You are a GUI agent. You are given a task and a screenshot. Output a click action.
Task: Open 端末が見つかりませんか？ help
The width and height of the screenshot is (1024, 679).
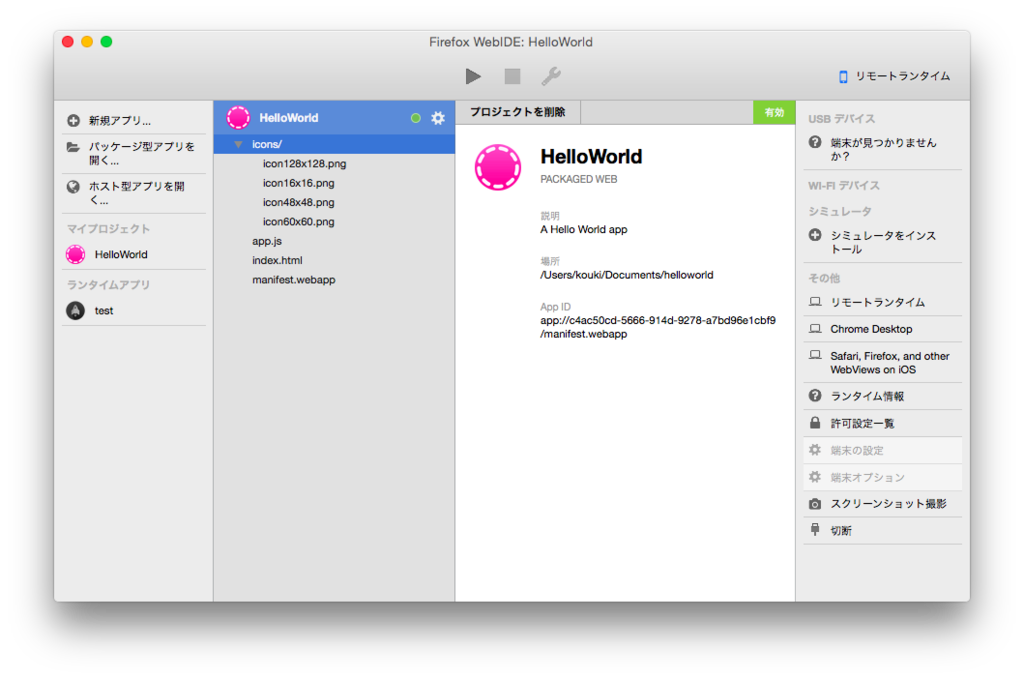[x=883, y=150]
